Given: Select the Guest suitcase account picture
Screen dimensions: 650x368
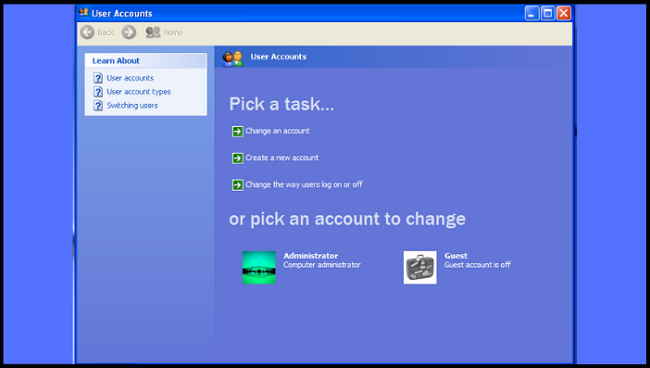Looking at the screenshot, I should click(420, 267).
